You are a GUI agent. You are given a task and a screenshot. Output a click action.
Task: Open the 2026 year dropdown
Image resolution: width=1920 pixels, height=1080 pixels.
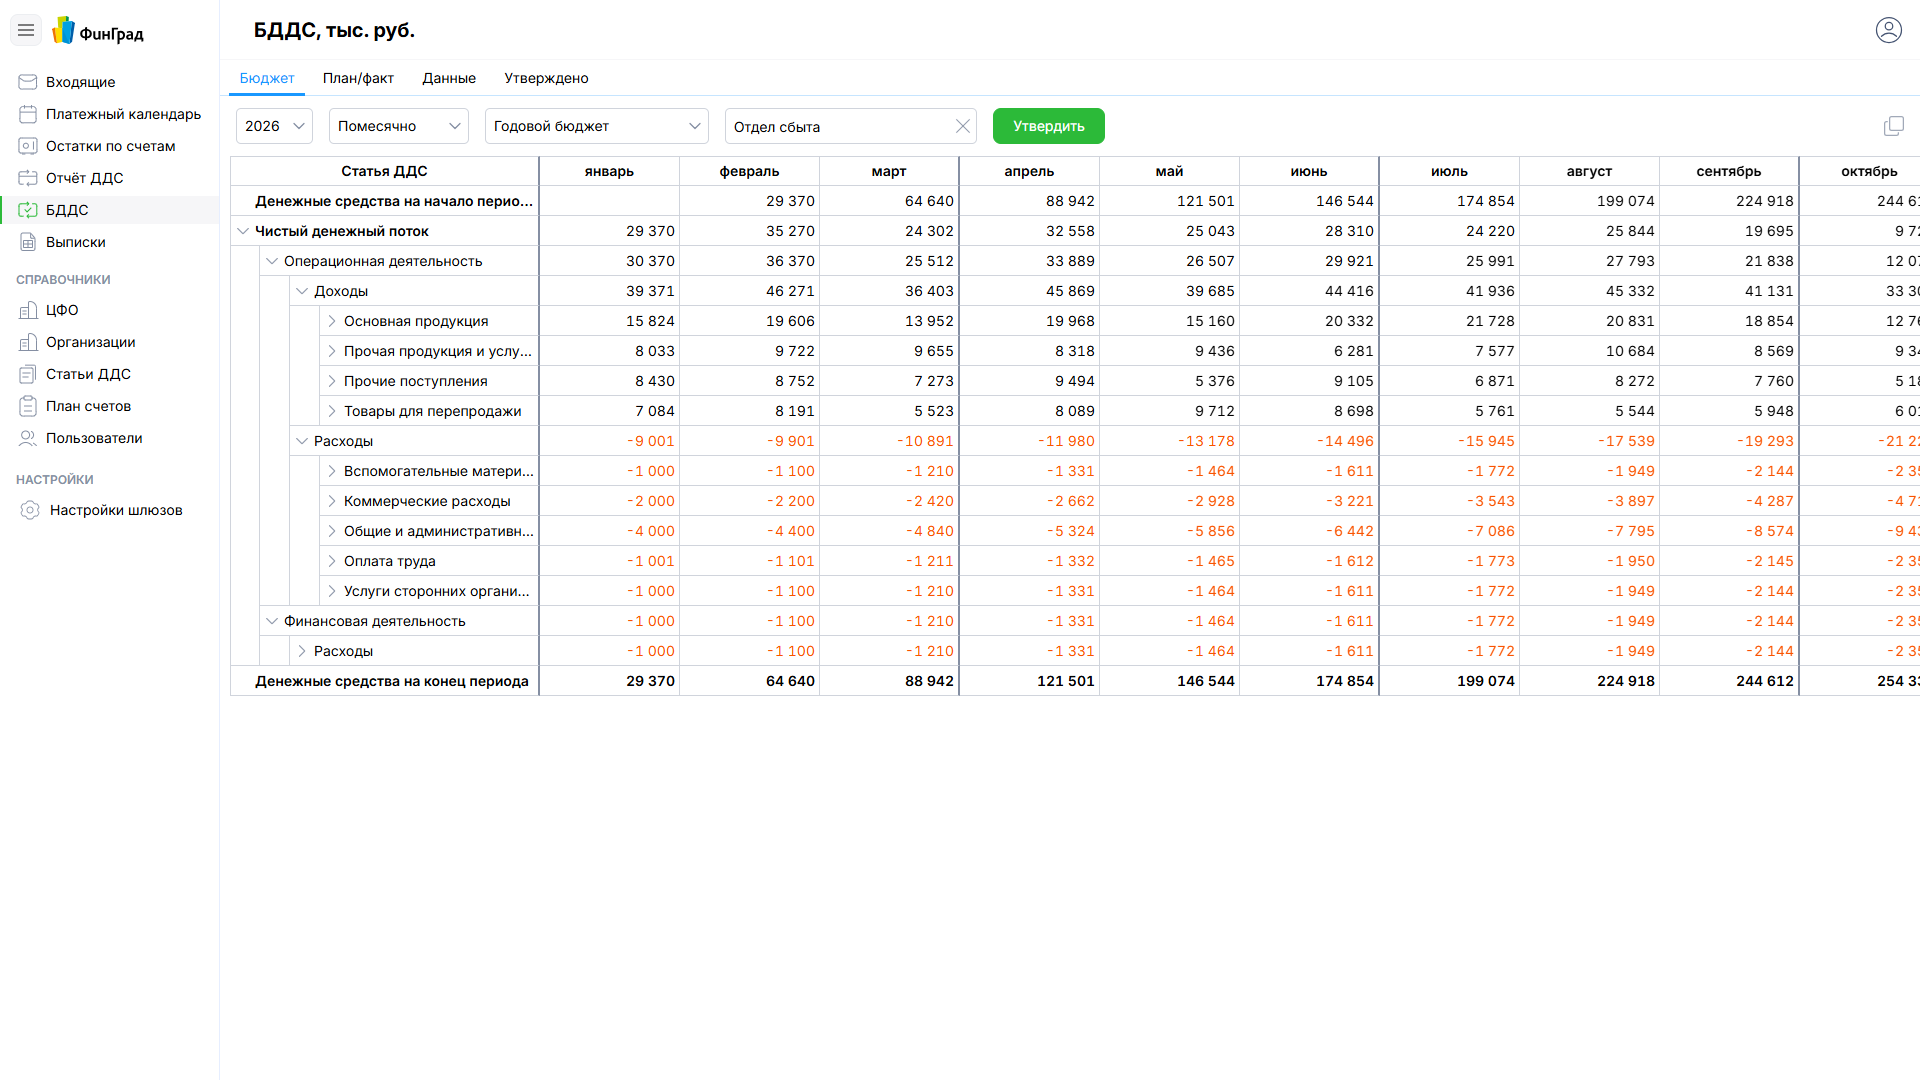point(274,126)
